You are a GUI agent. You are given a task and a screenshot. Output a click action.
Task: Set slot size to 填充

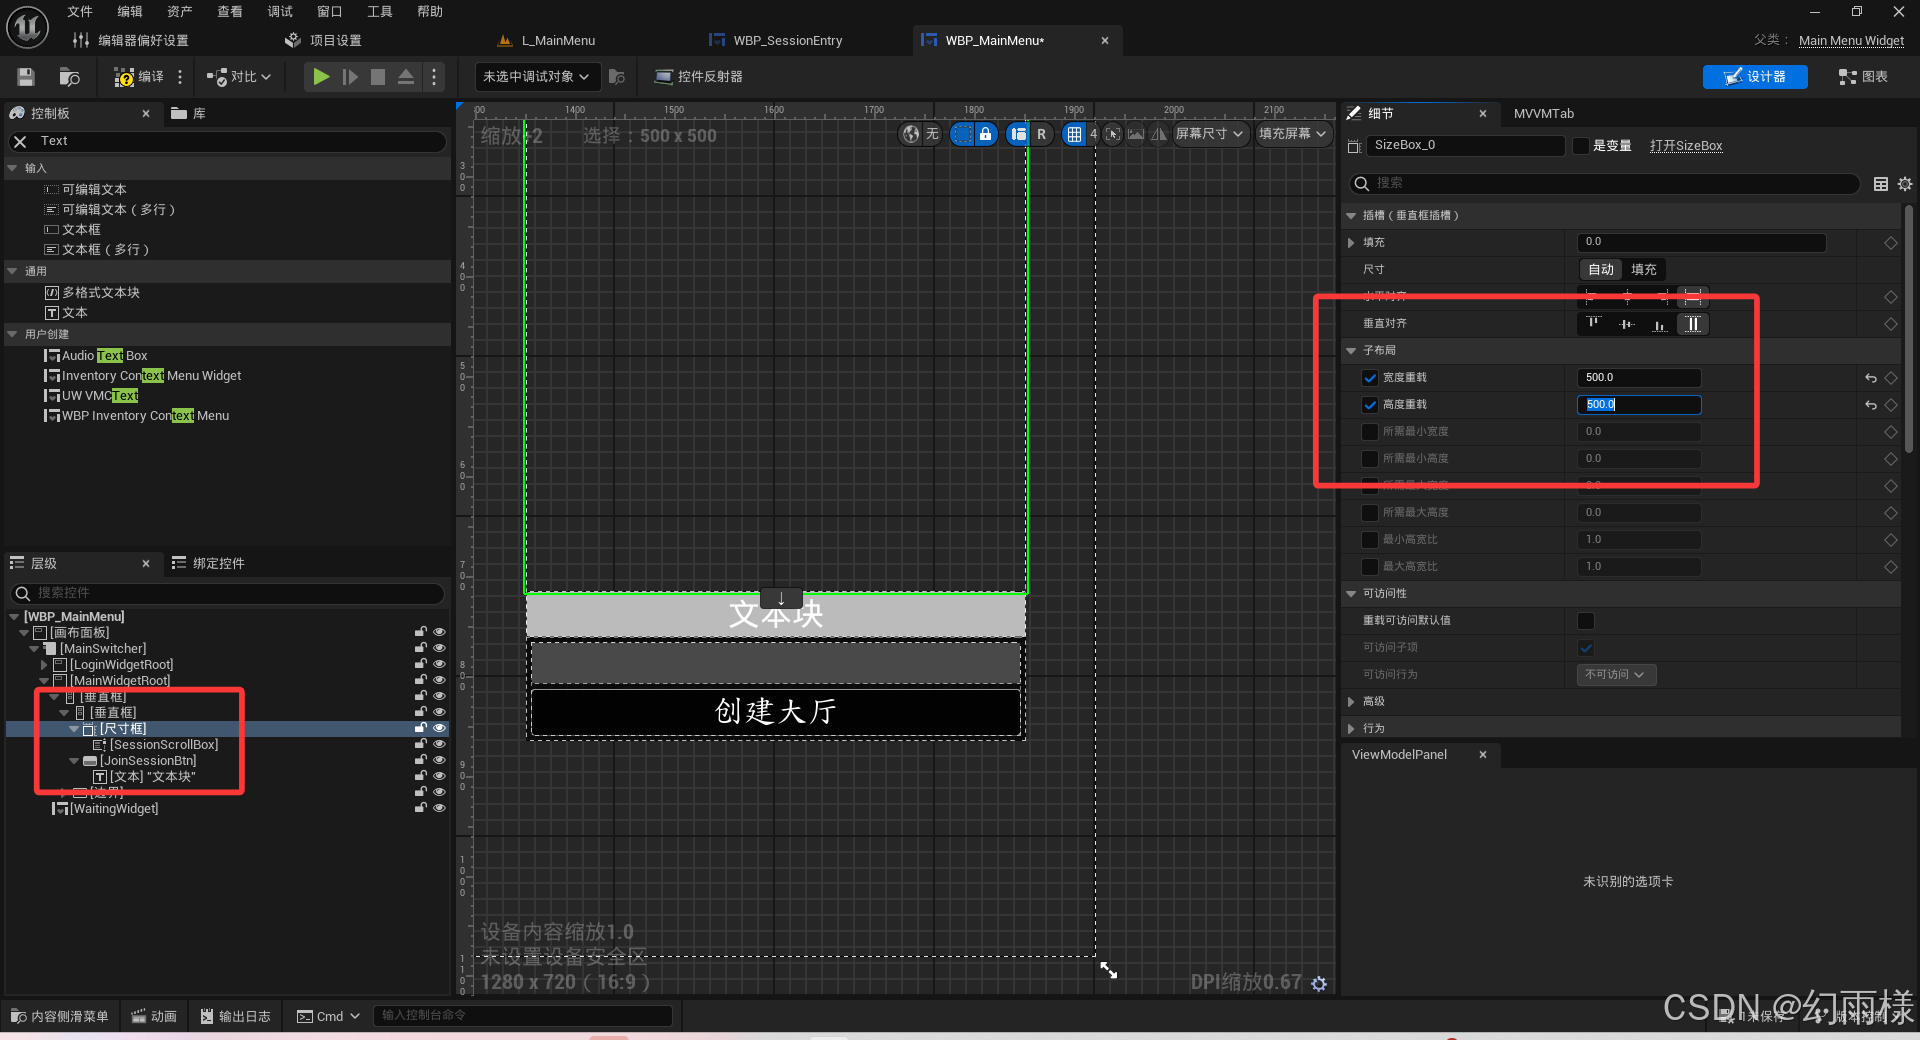[1643, 270]
